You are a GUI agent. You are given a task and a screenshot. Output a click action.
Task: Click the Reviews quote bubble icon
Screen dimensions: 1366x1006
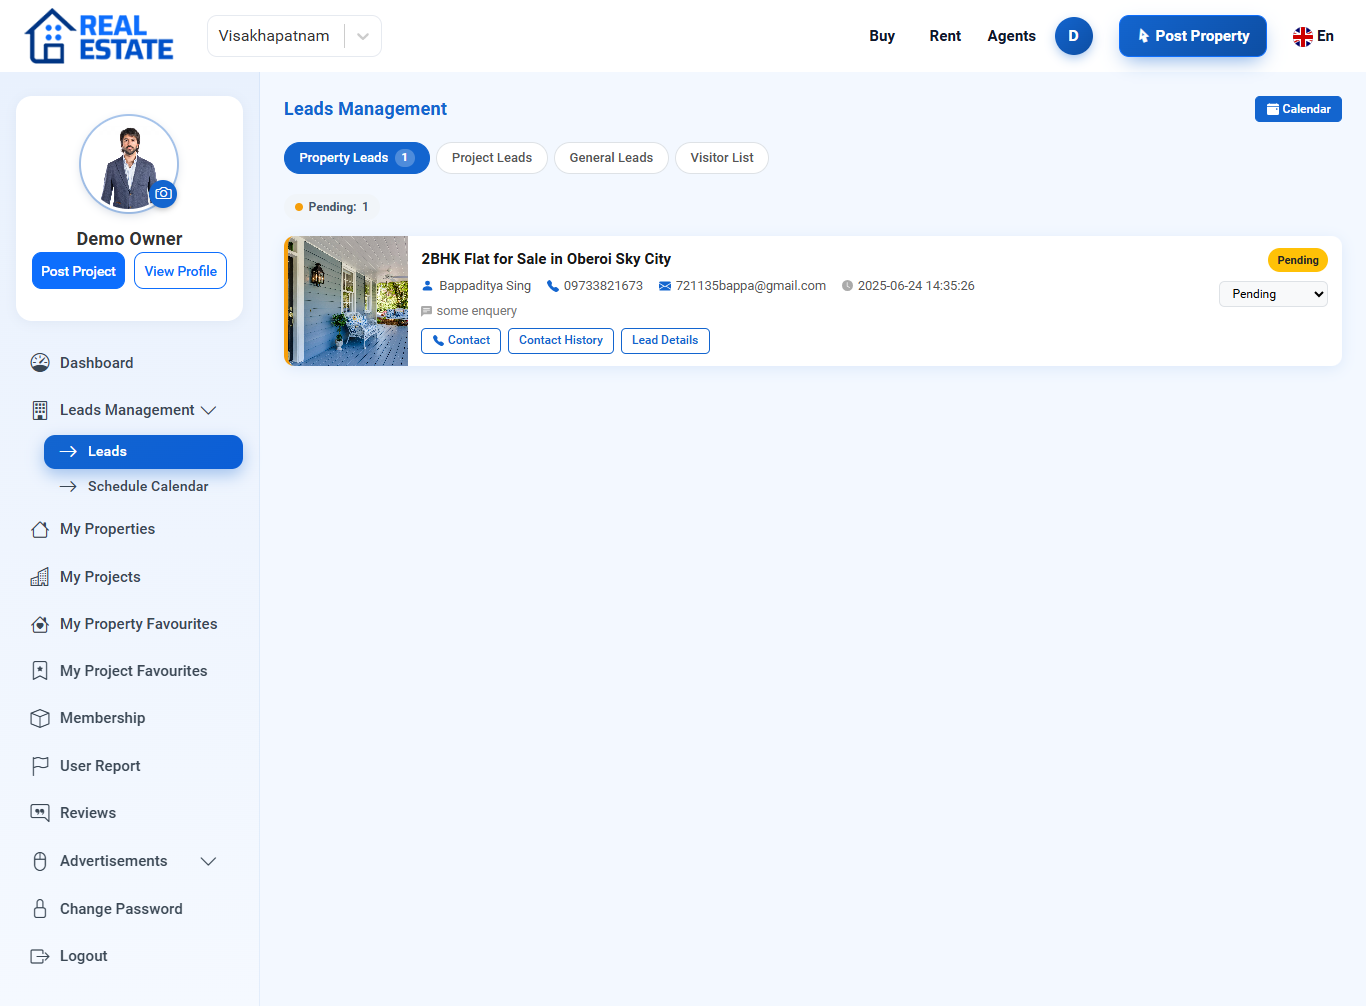tap(40, 813)
